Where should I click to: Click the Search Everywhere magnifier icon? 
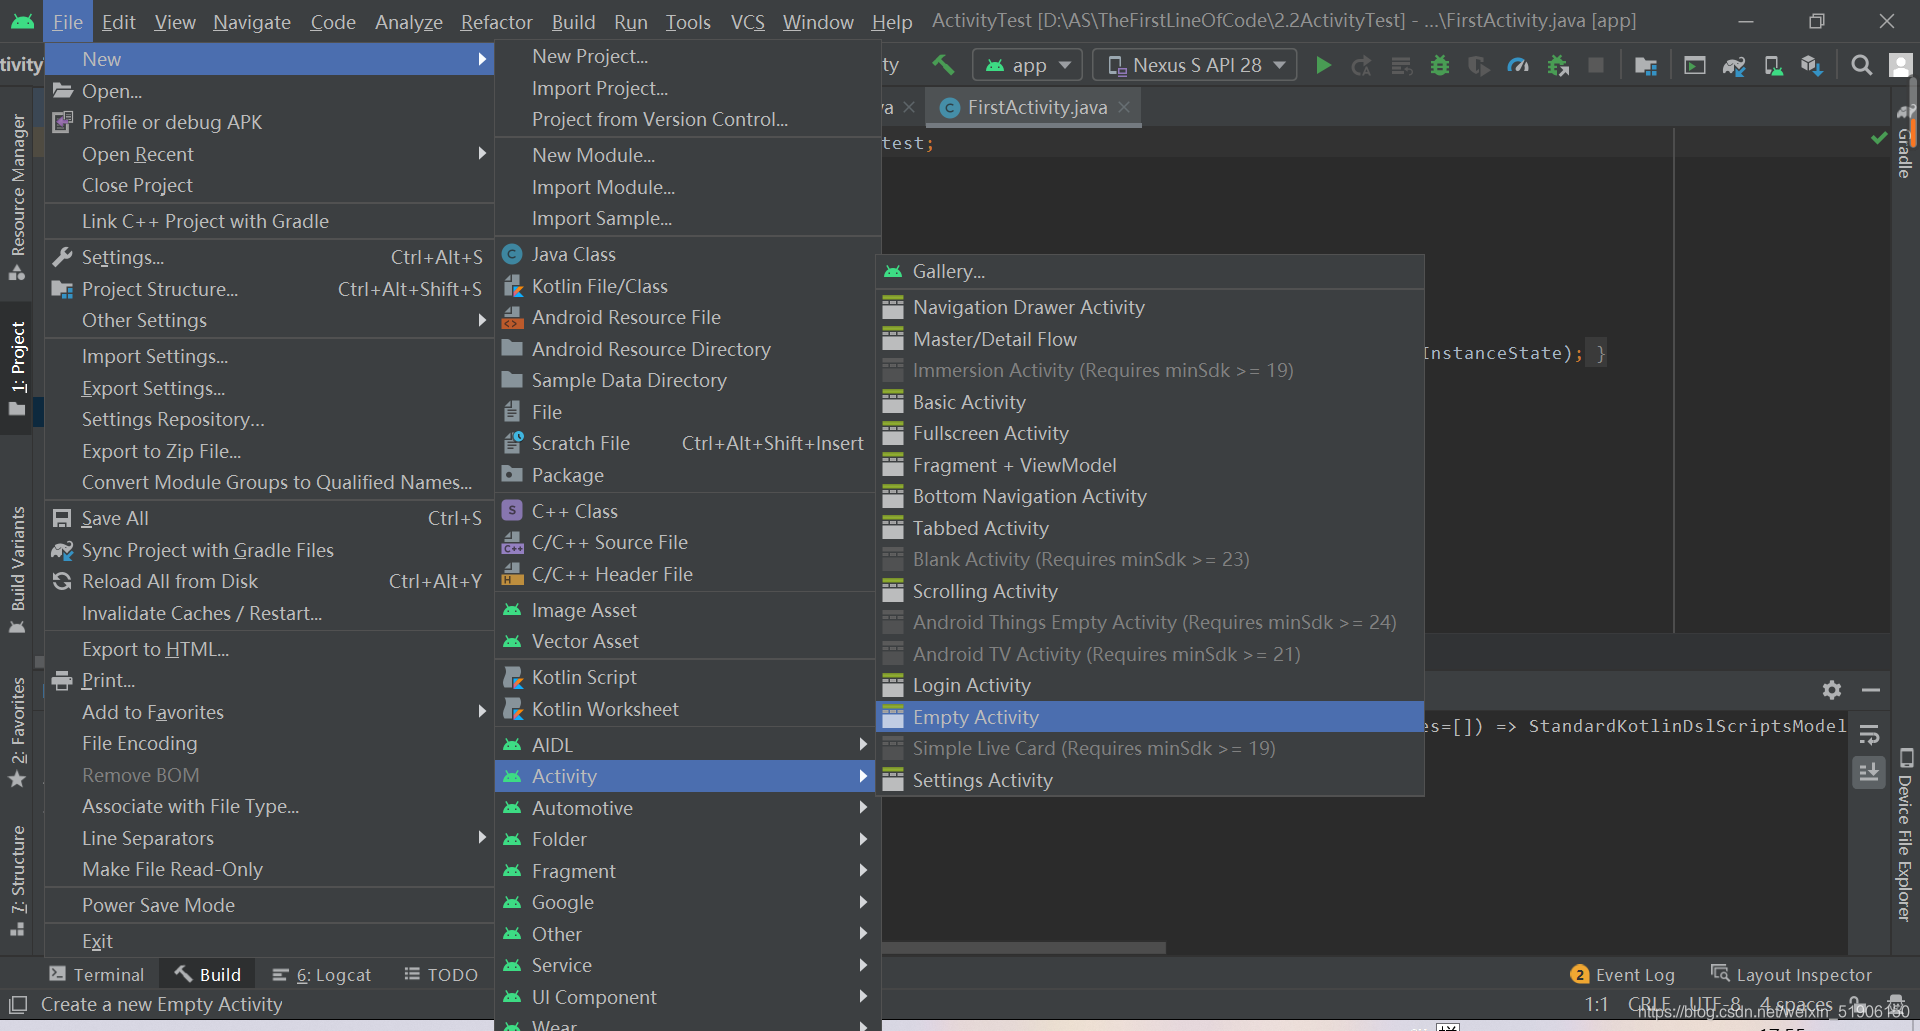(1861, 66)
